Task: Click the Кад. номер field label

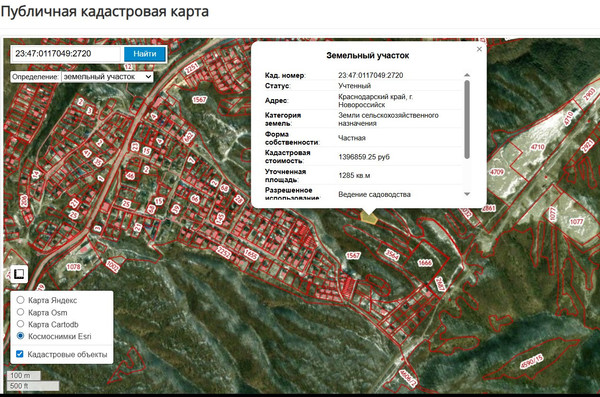Action: tap(285, 75)
